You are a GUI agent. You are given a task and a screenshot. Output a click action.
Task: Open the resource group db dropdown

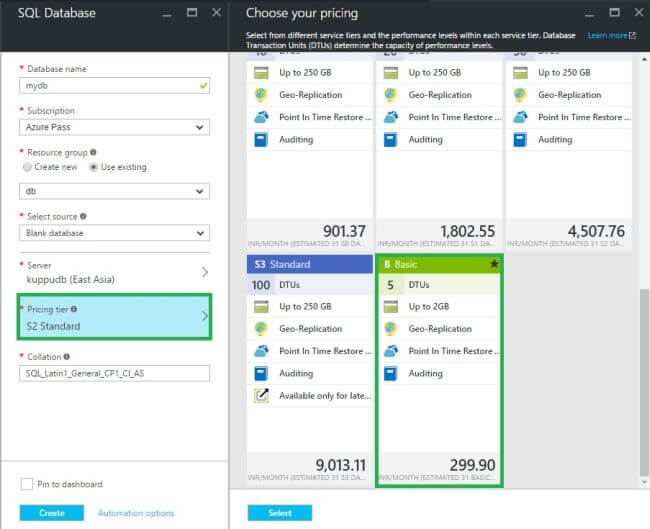115,191
